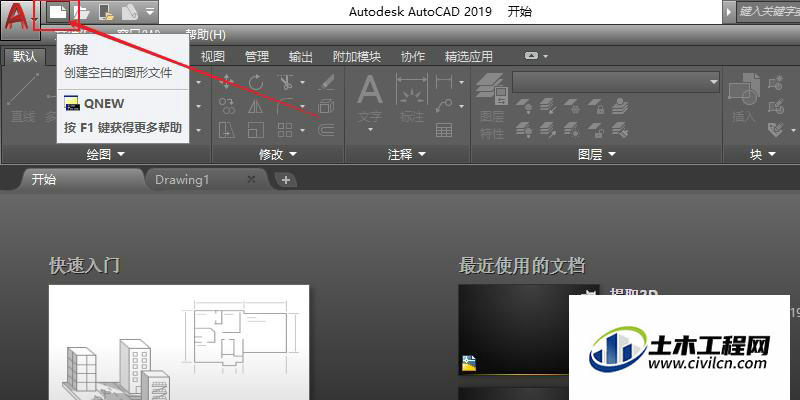Screen dimensions: 800x400
Task: Click the Layer Lock padlock icon
Action: 596,106
